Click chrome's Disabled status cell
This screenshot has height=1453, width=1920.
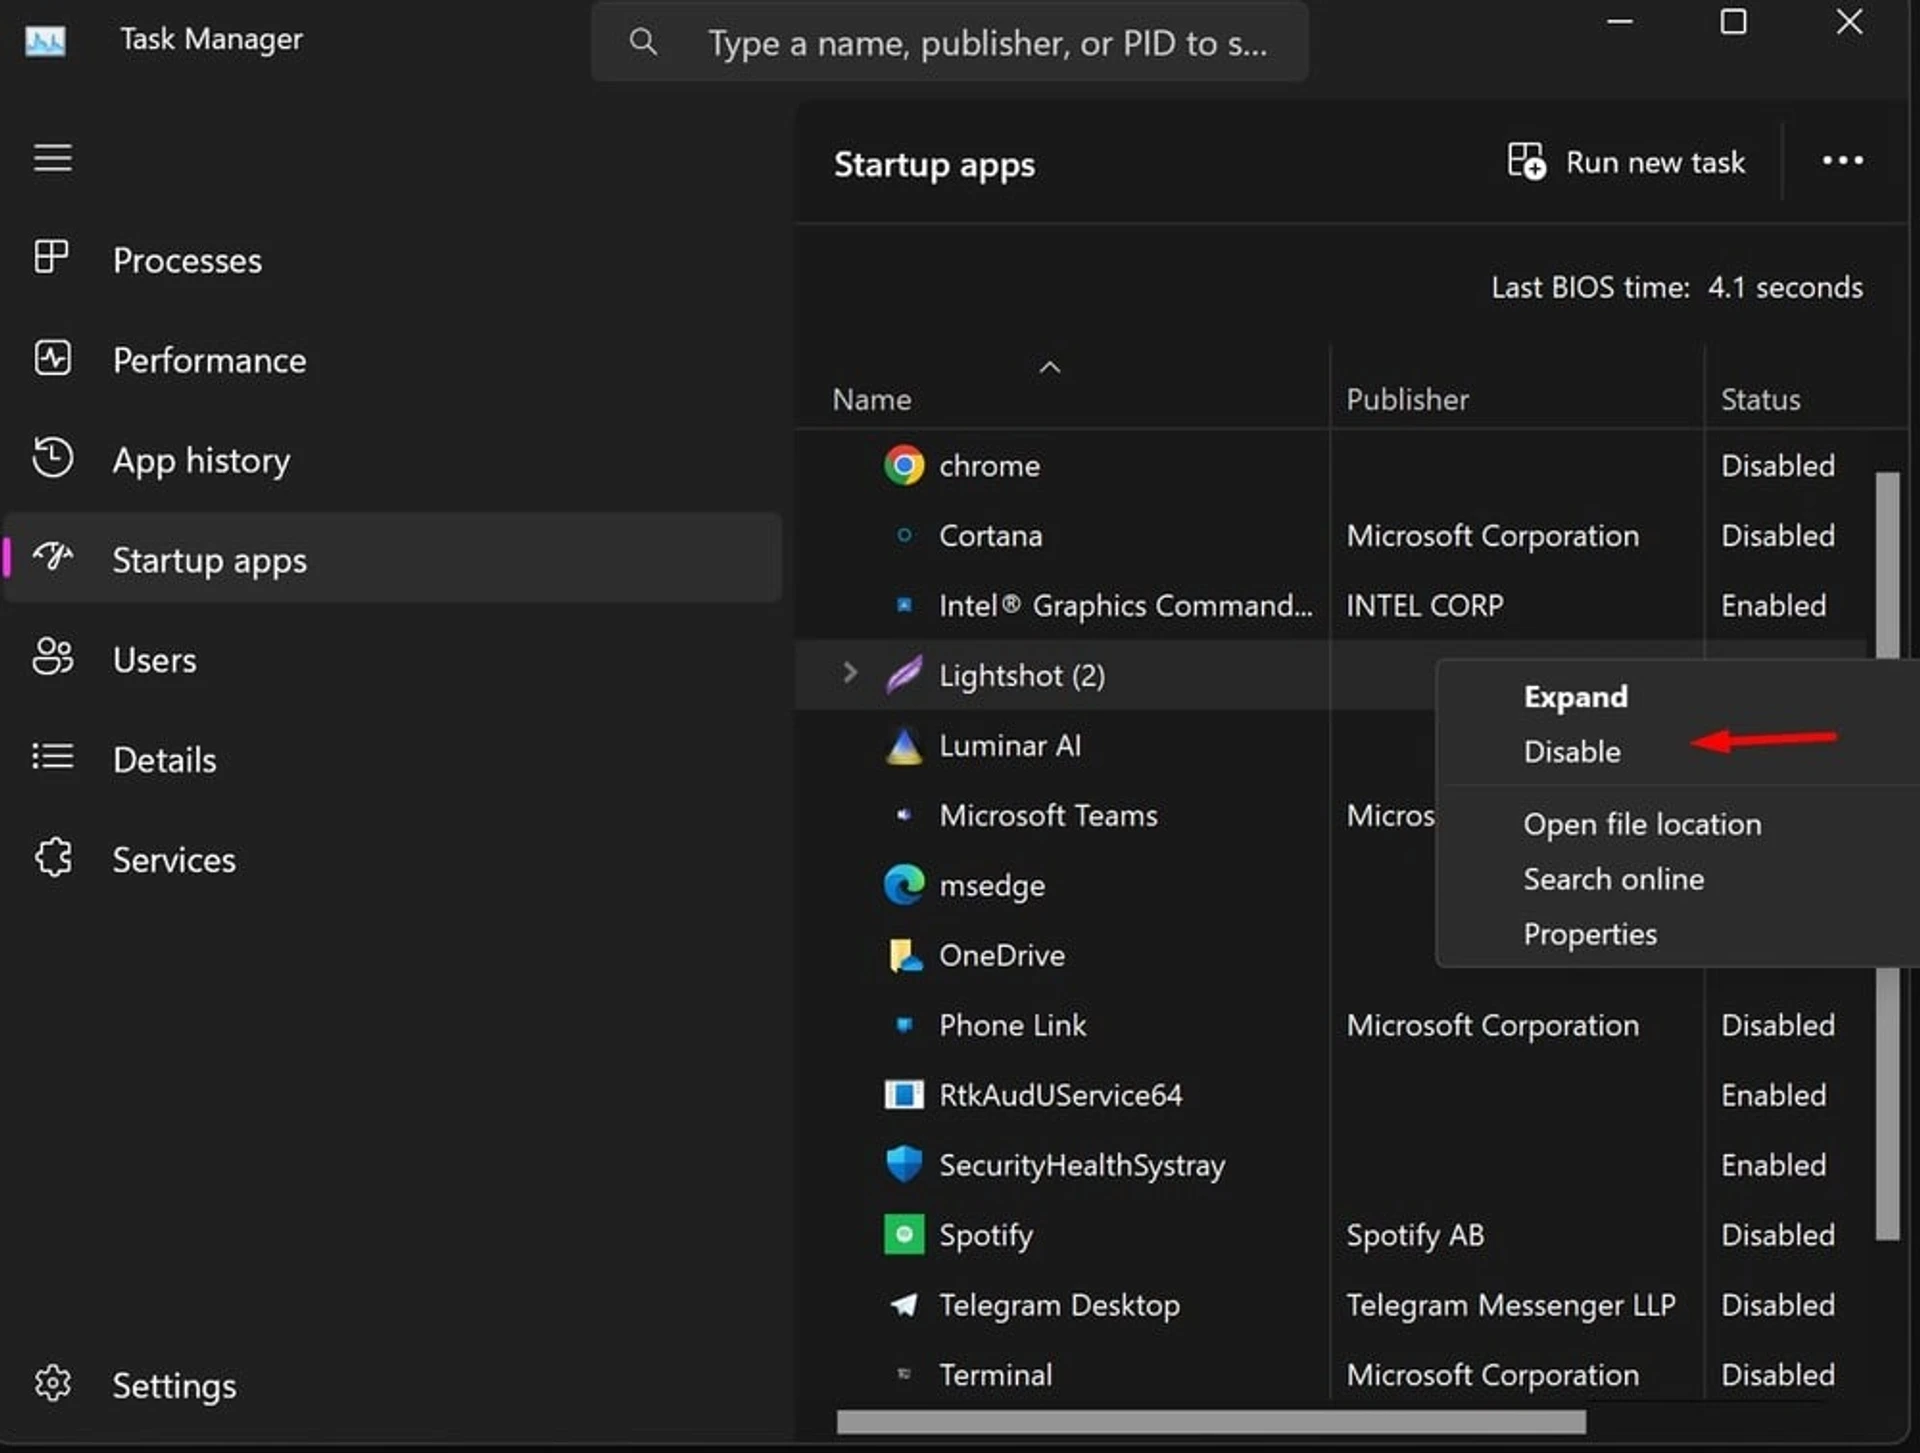(x=1777, y=466)
